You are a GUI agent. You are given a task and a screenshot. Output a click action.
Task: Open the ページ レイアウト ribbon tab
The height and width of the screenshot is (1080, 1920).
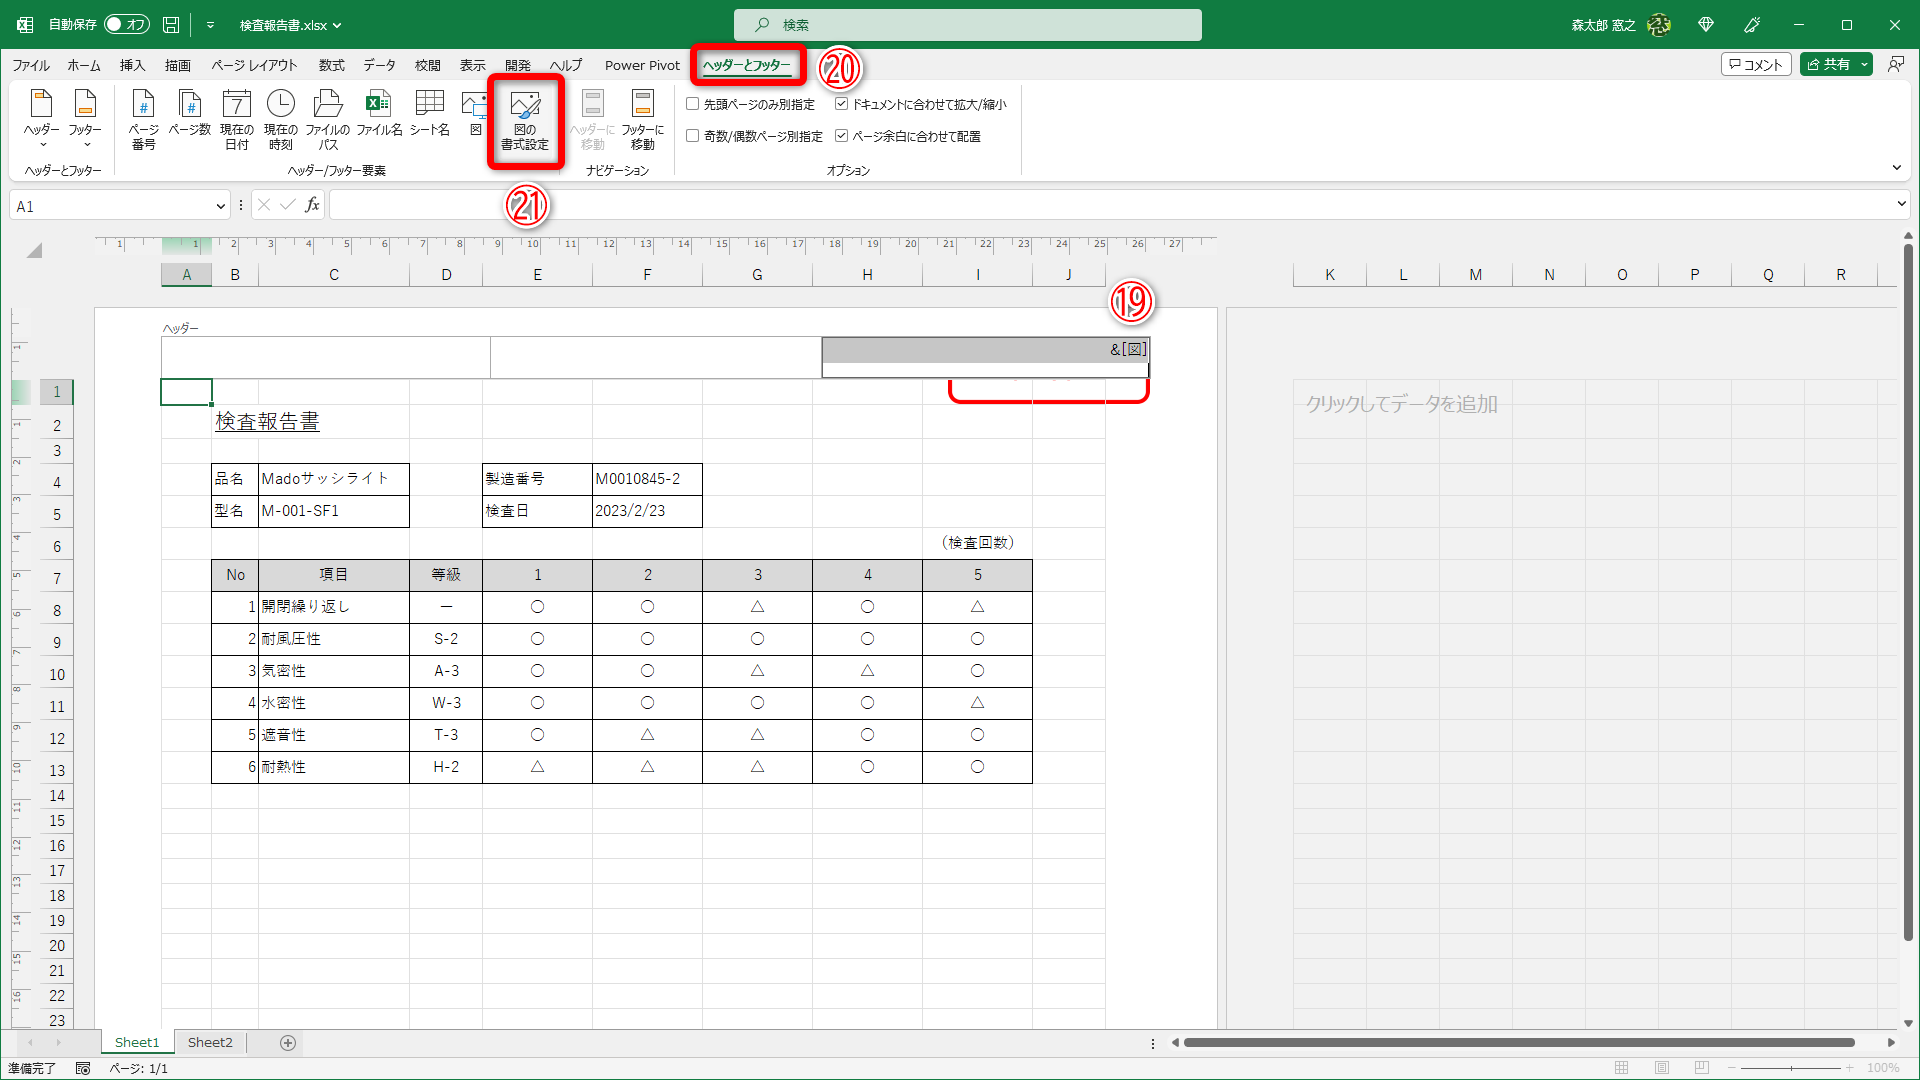point(254,65)
